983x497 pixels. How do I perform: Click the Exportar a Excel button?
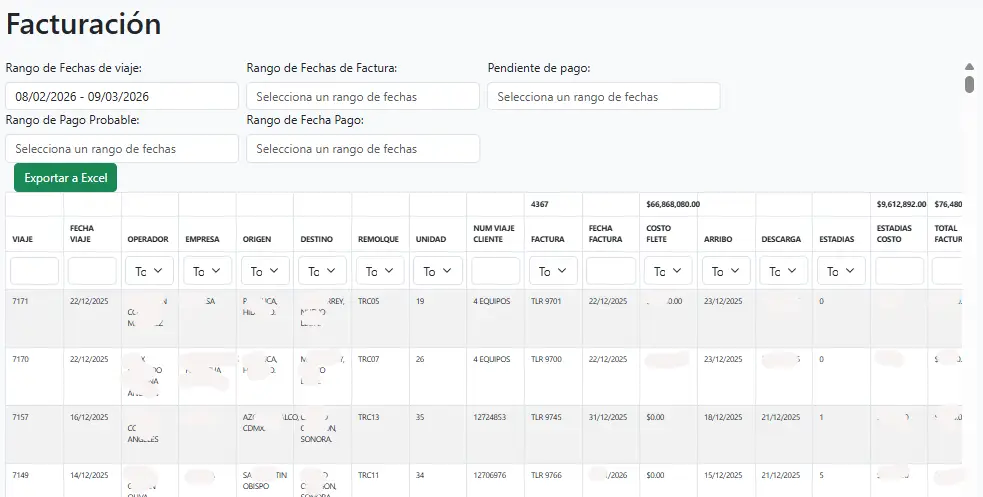[x=65, y=178]
